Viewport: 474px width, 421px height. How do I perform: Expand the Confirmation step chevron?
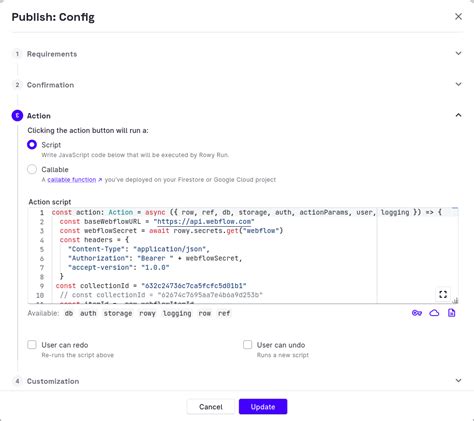(459, 84)
